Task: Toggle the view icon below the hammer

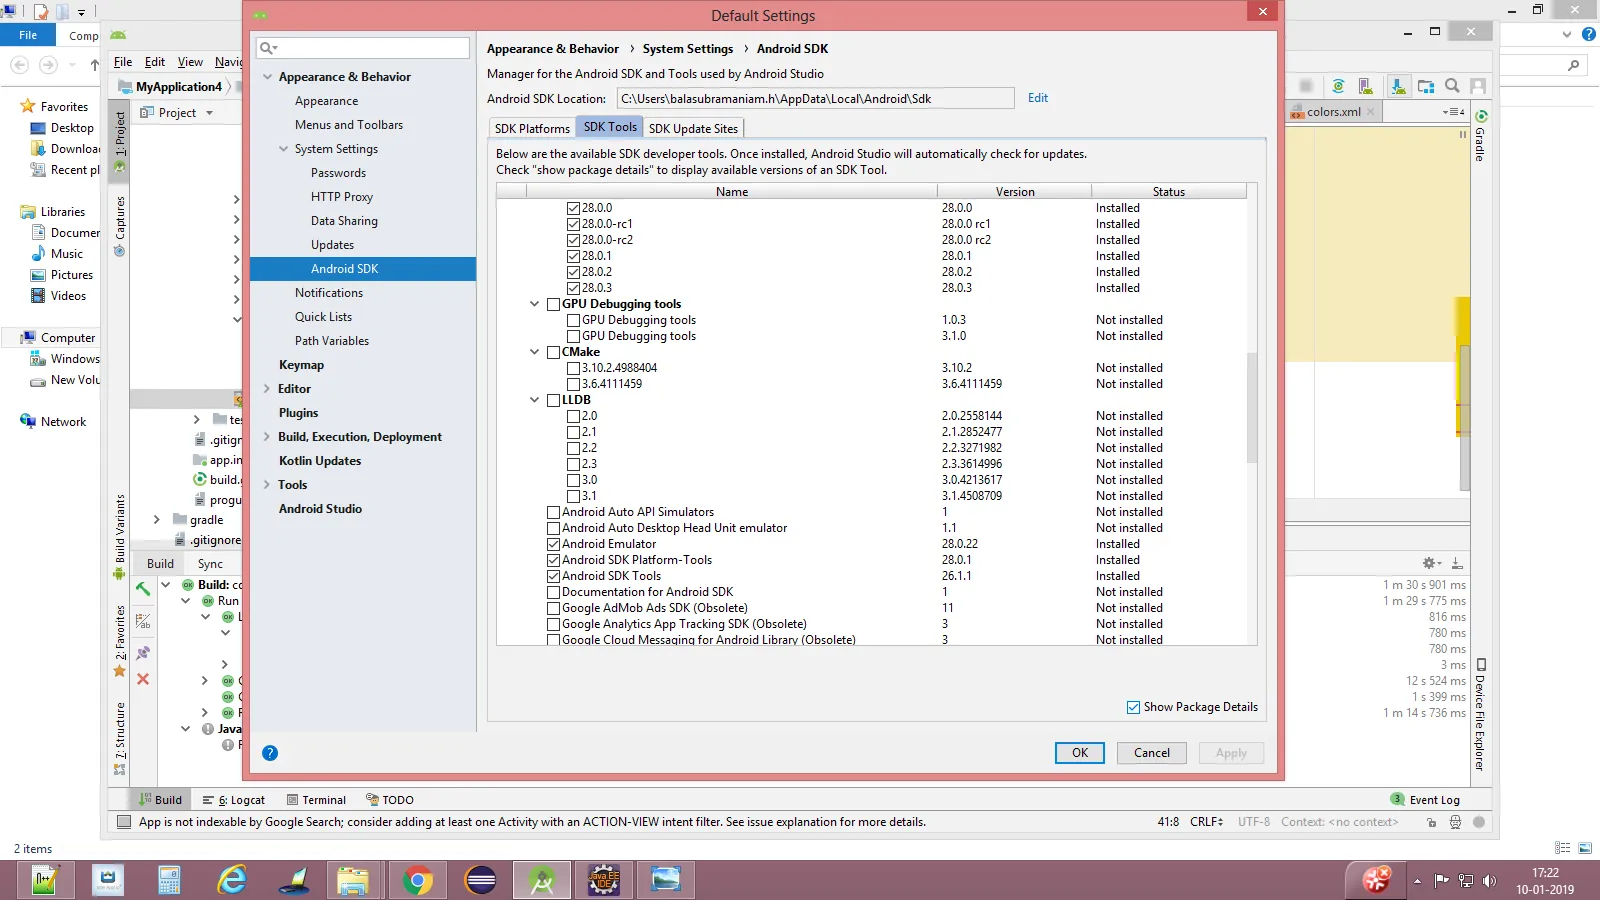Action: click(x=143, y=621)
